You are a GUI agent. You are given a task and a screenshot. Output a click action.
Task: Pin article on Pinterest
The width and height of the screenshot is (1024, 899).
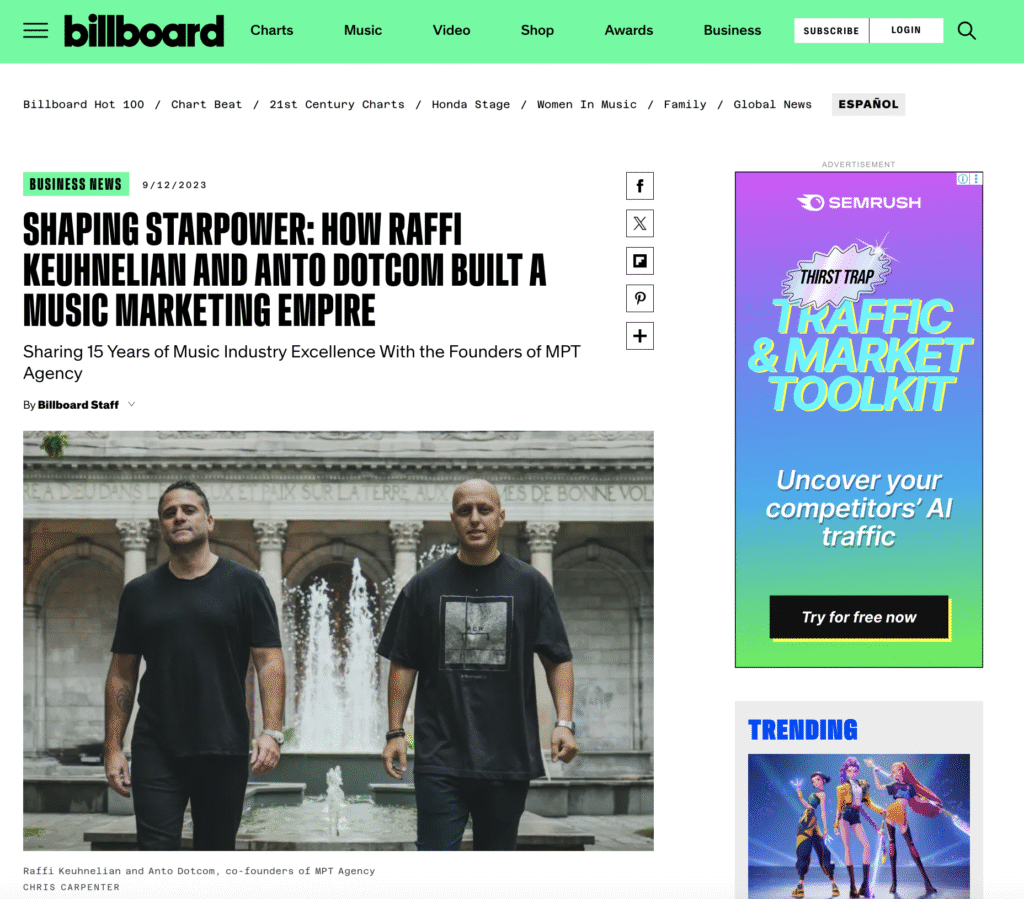click(x=639, y=298)
